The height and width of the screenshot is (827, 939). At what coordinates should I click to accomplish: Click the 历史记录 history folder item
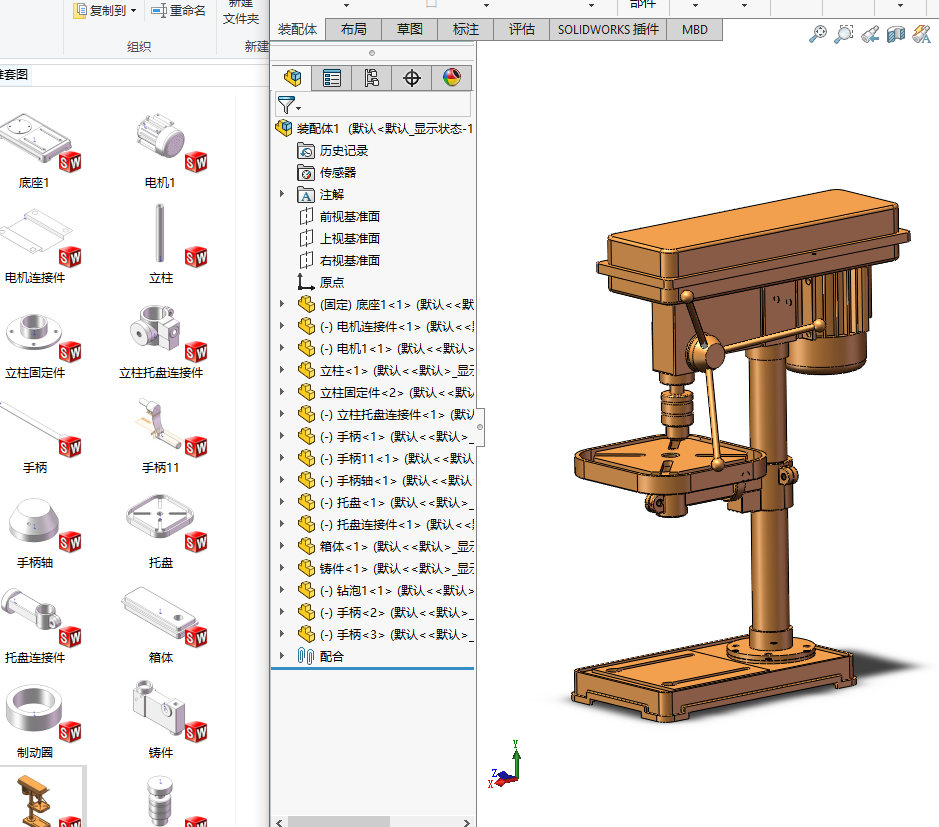point(343,151)
